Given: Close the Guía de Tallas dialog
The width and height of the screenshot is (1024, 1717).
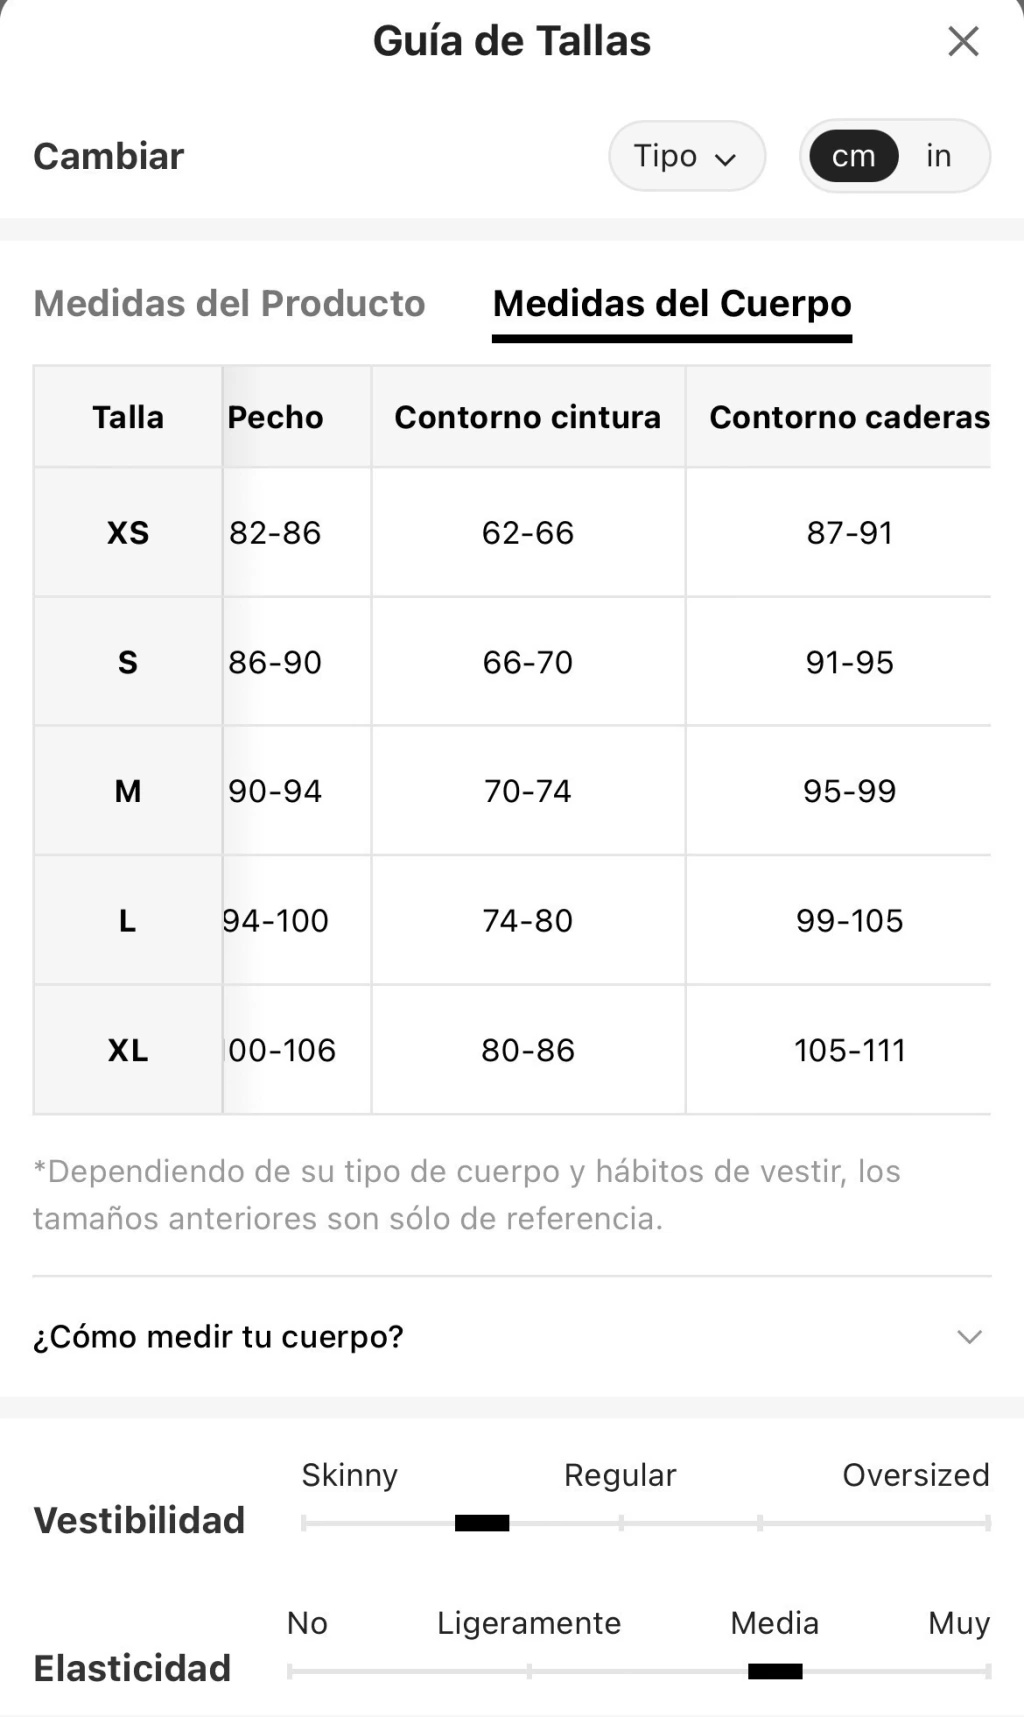Looking at the screenshot, I should (963, 42).
